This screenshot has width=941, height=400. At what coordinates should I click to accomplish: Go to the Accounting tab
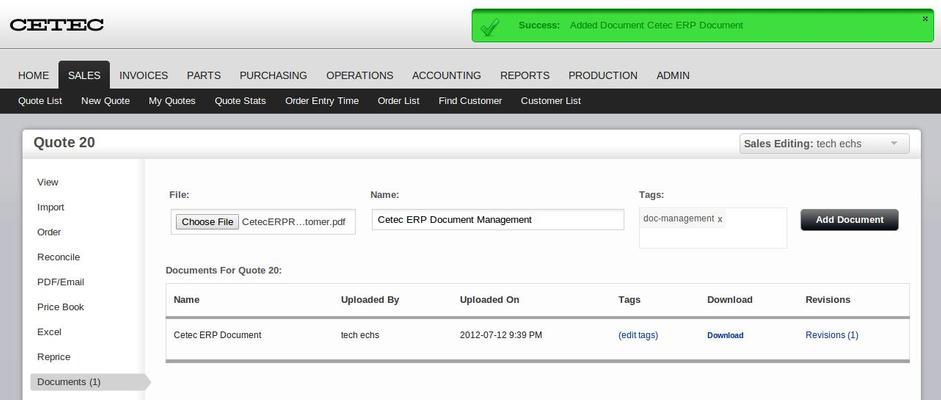click(x=446, y=75)
